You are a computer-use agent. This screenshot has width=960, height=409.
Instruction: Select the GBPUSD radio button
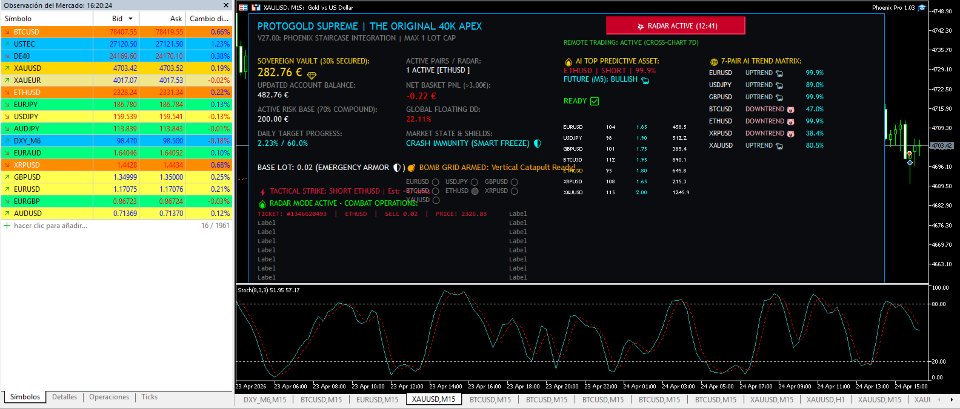click(x=514, y=182)
